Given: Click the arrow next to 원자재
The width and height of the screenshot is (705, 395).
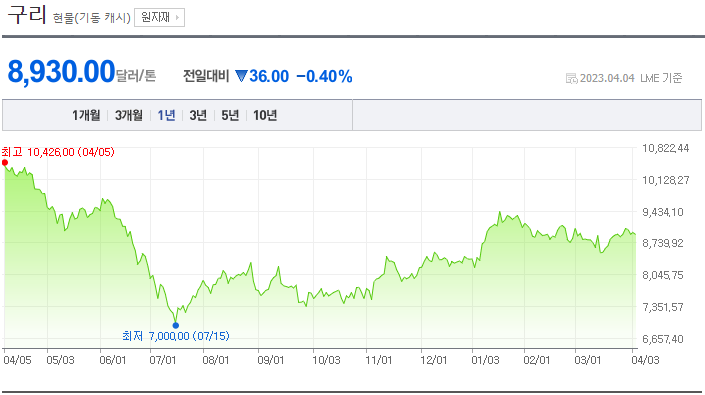Looking at the screenshot, I should pos(178,18).
